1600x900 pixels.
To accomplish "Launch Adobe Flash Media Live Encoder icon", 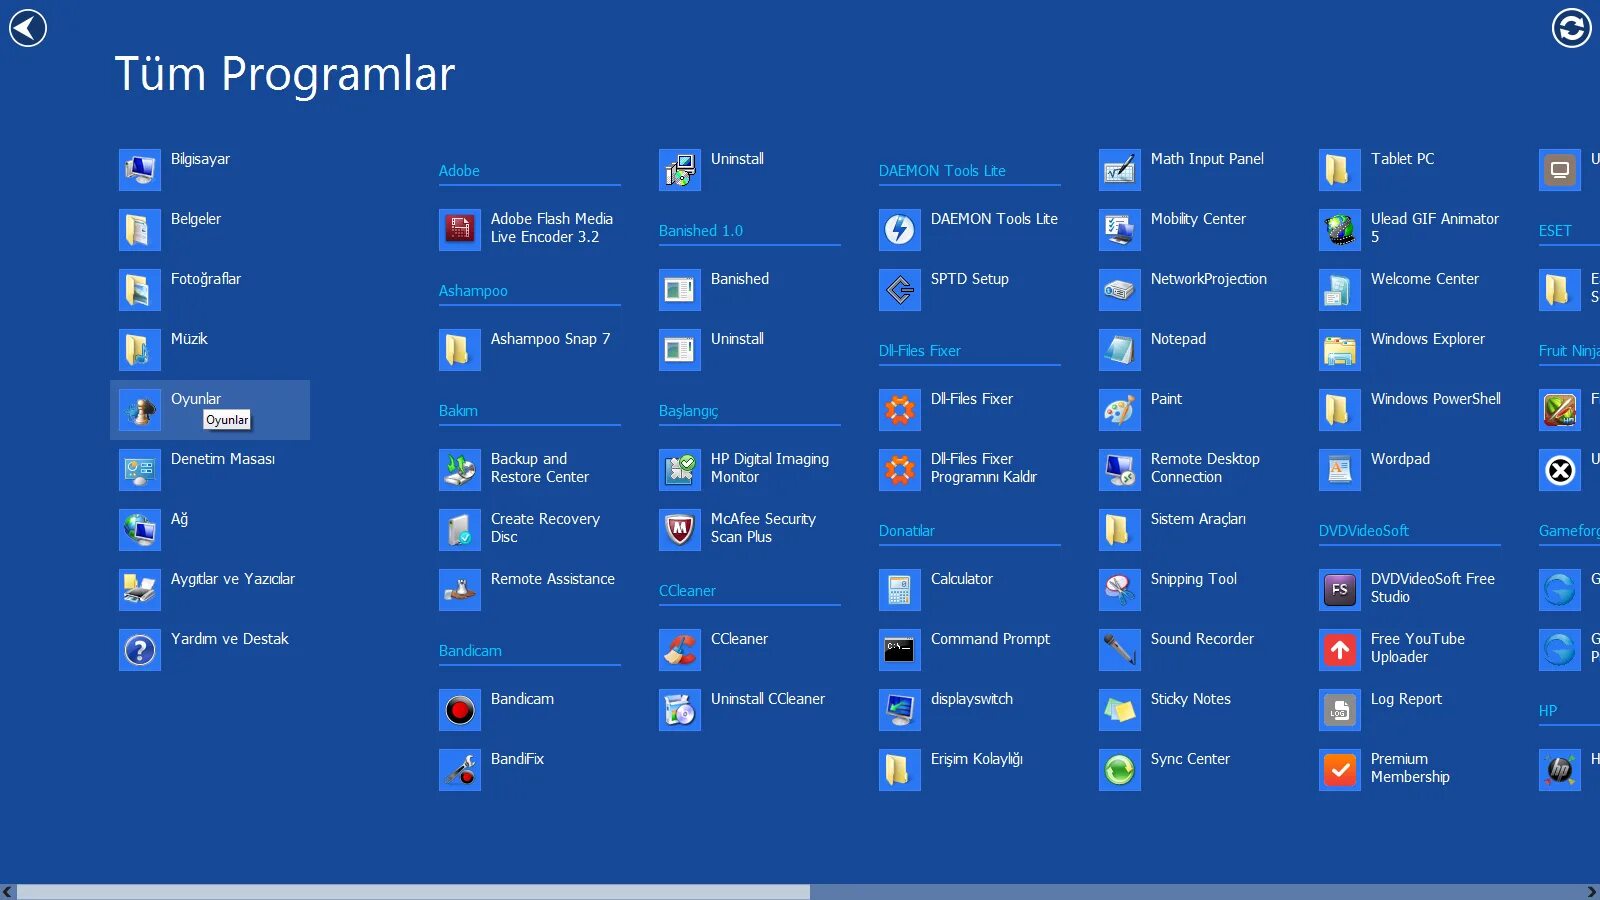I will 460,230.
